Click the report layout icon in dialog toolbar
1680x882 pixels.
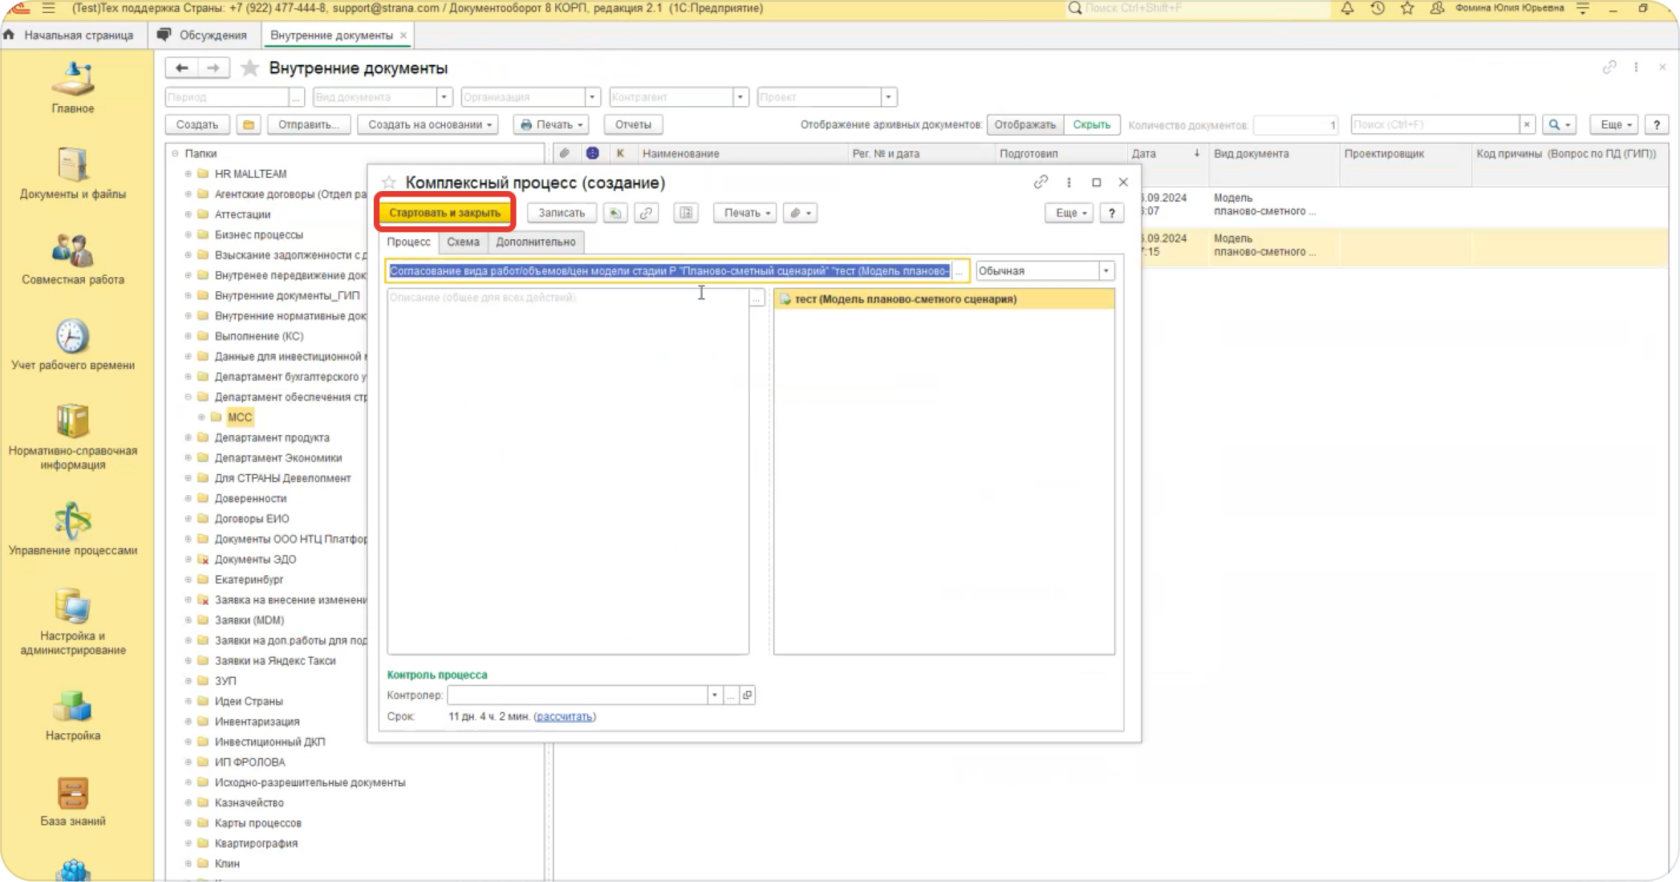tap(686, 213)
